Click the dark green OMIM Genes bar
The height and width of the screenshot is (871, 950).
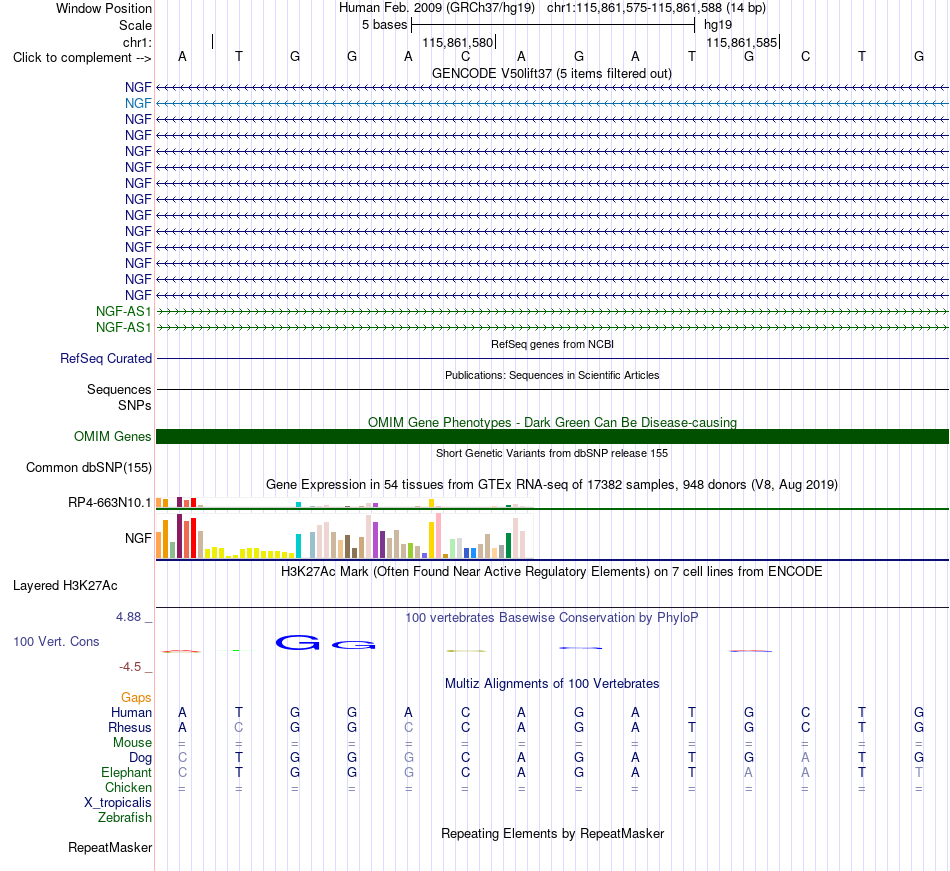pyautogui.click(x=552, y=437)
